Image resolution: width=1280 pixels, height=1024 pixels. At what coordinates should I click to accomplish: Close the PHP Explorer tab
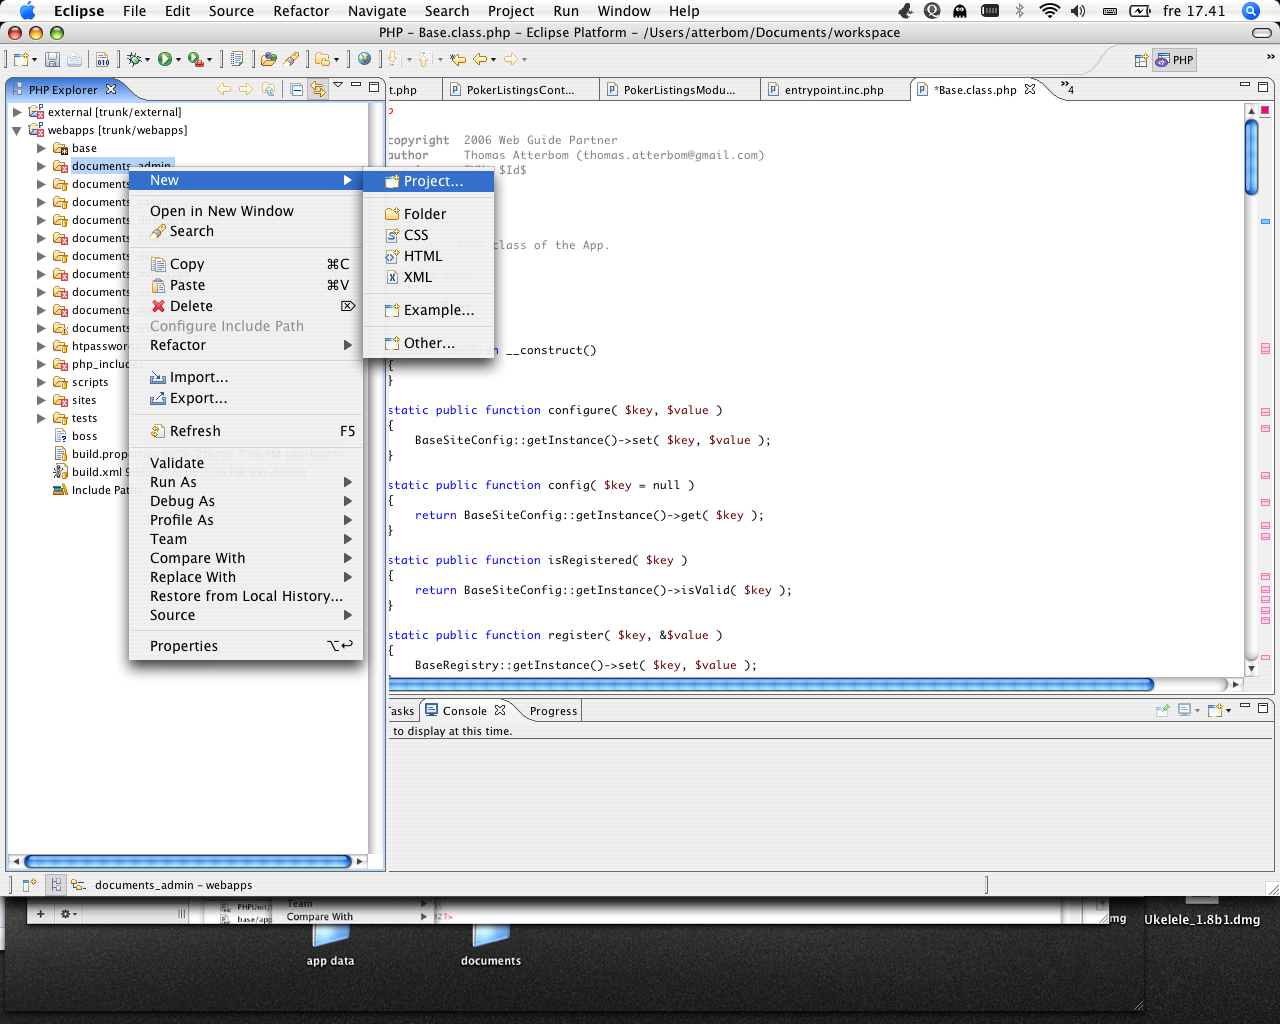111,89
